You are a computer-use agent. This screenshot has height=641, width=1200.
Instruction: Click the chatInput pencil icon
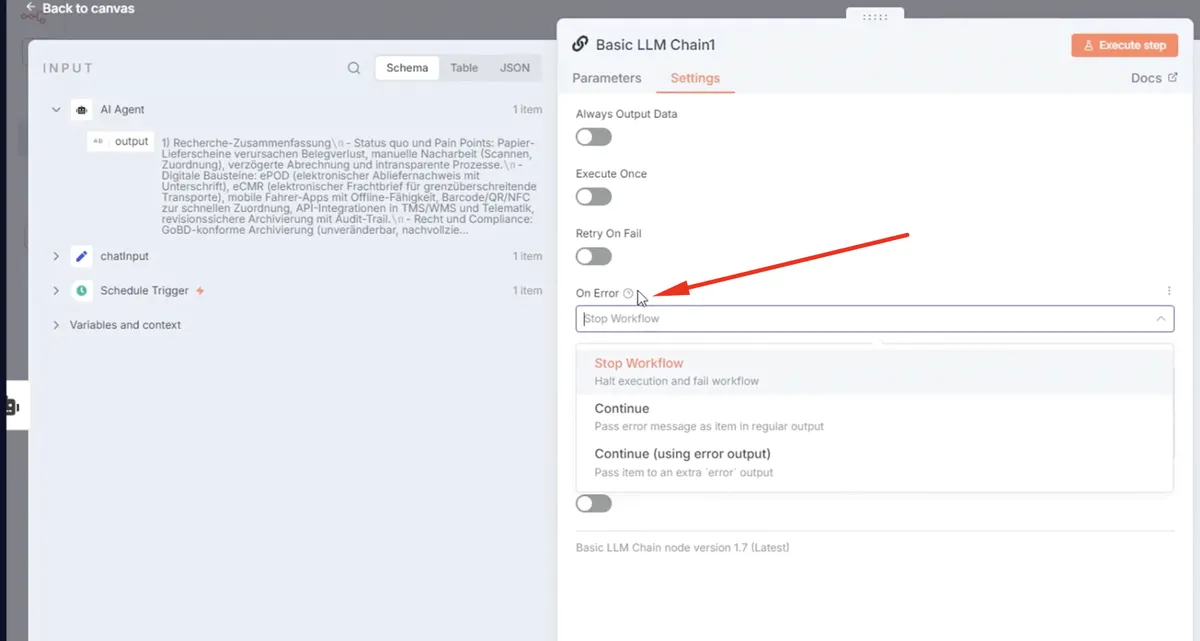pos(81,256)
